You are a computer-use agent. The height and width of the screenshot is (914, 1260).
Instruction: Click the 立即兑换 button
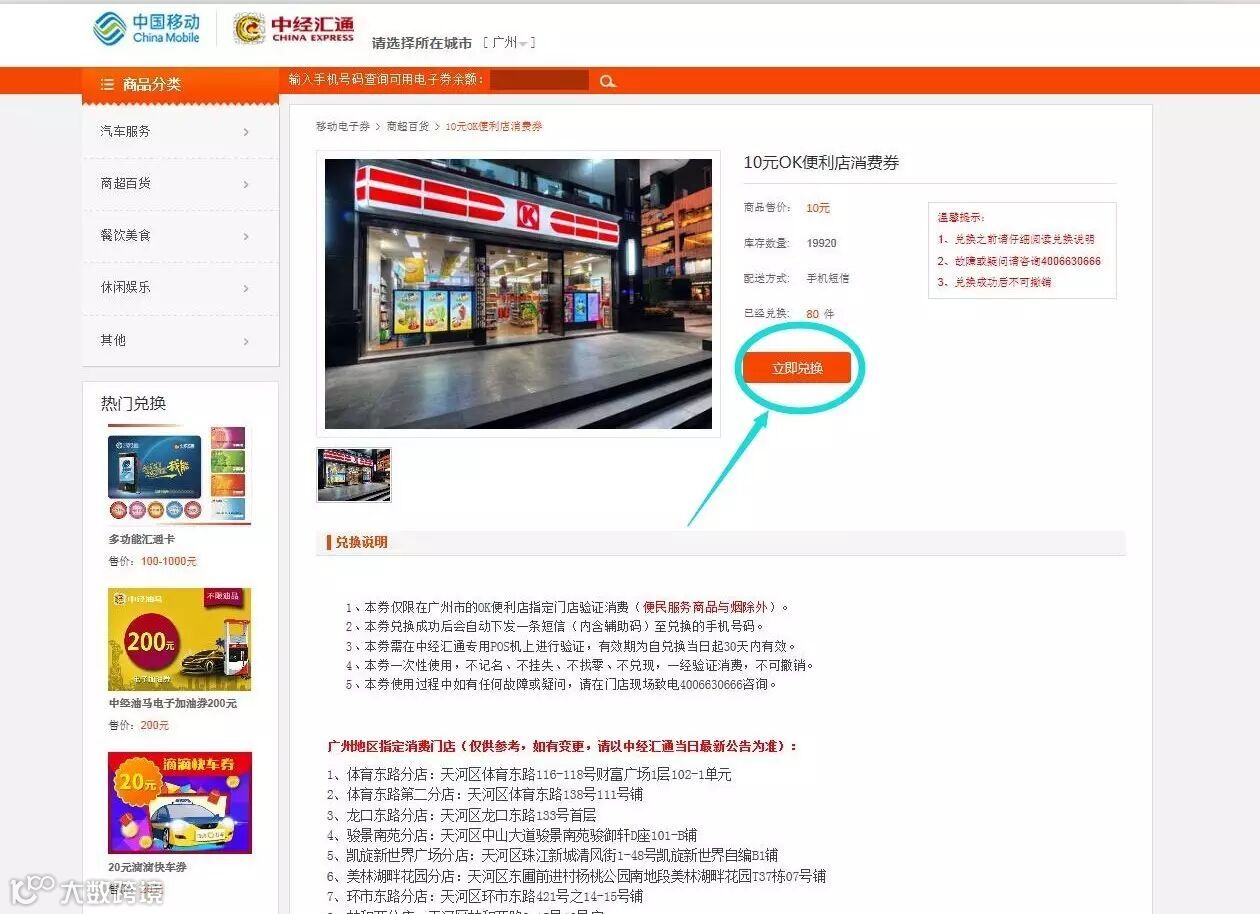797,368
